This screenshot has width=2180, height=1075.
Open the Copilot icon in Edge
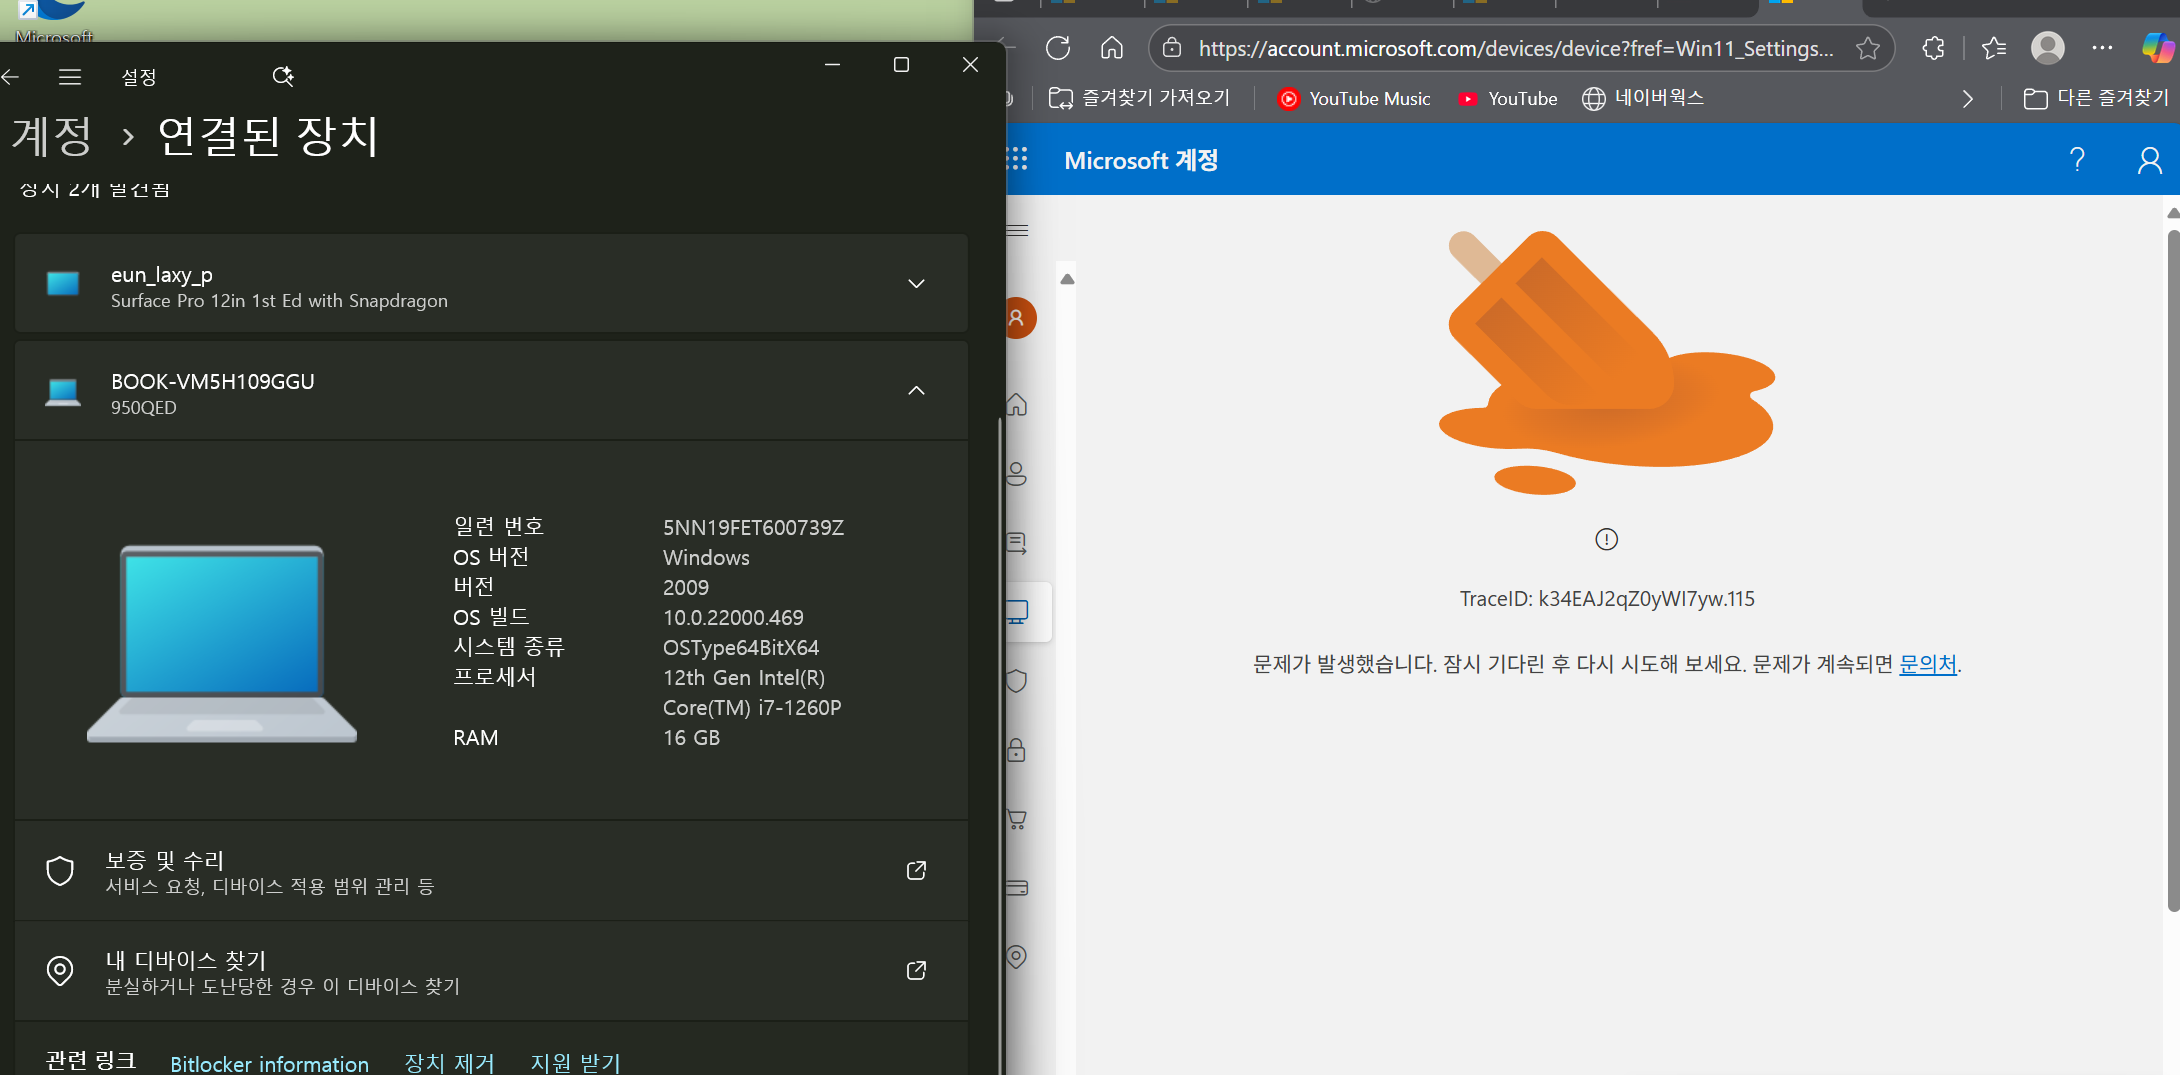[2158, 48]
